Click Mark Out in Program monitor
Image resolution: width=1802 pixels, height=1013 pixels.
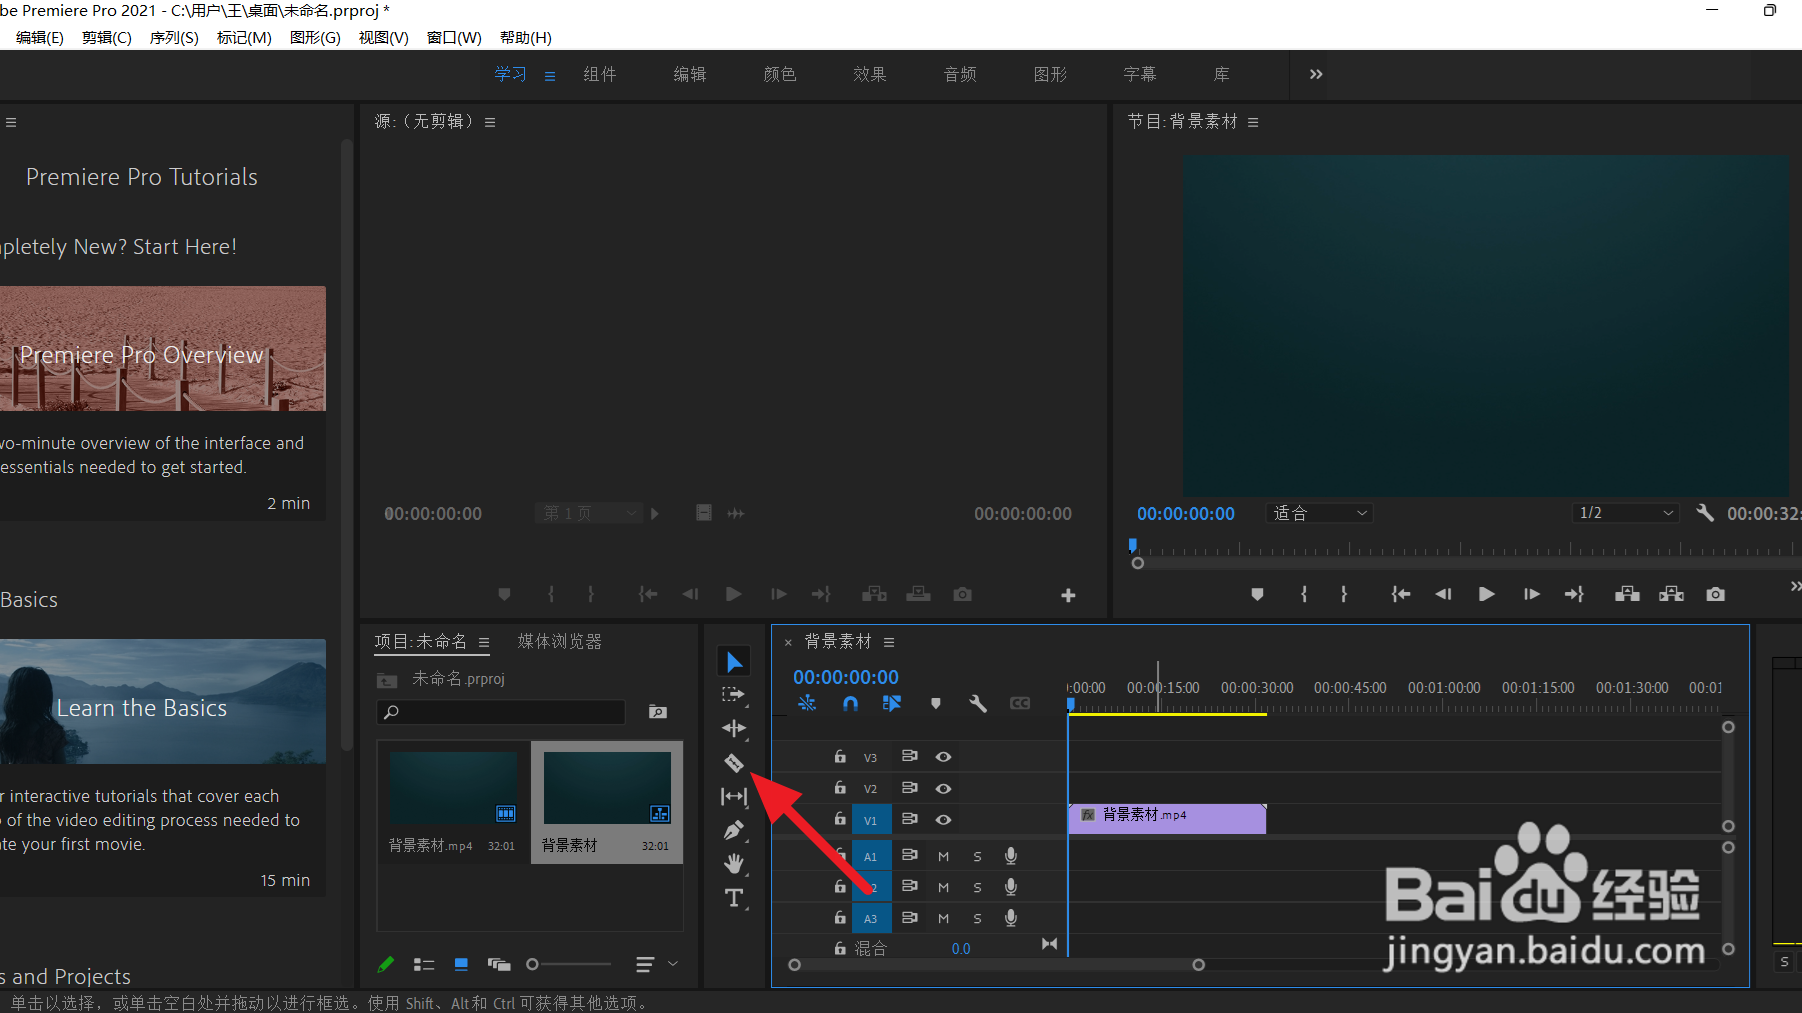click(1344, 594)
